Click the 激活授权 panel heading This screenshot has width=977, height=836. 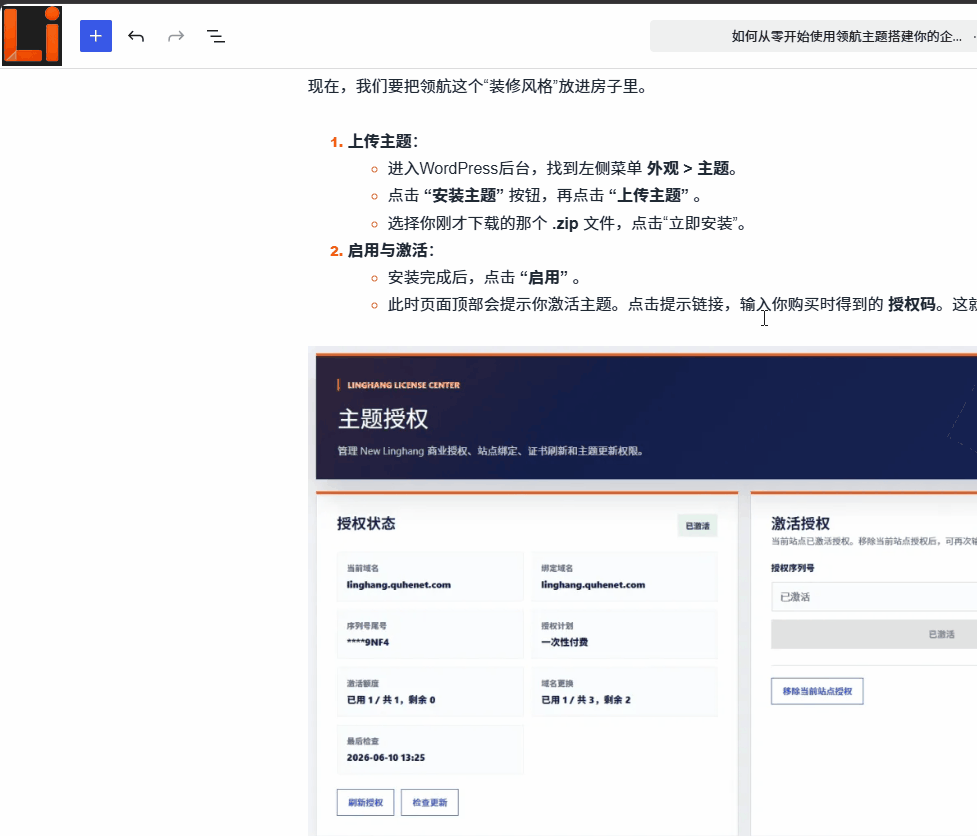pyautogui.click(x=801, y=523)
